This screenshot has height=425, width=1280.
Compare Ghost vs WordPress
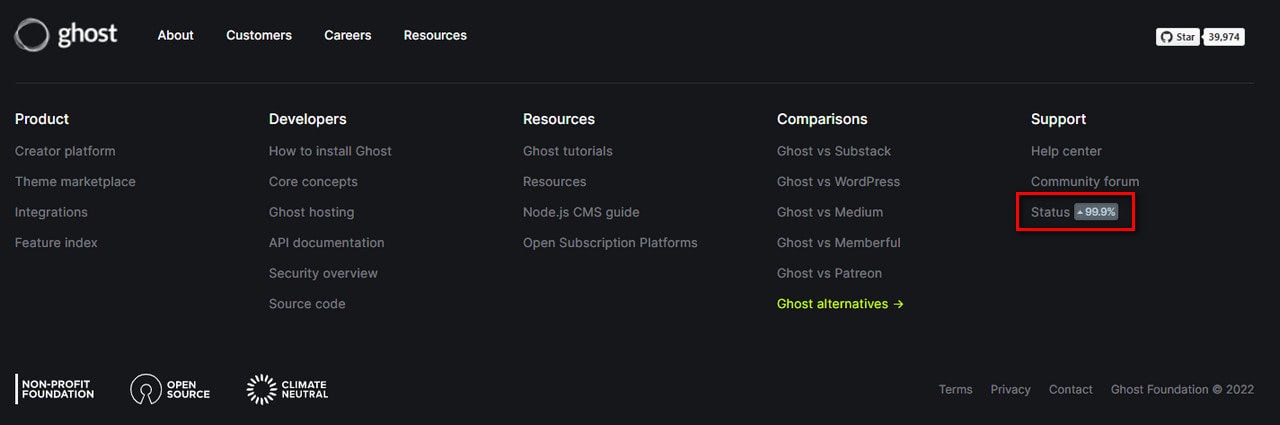coord(838,182)
